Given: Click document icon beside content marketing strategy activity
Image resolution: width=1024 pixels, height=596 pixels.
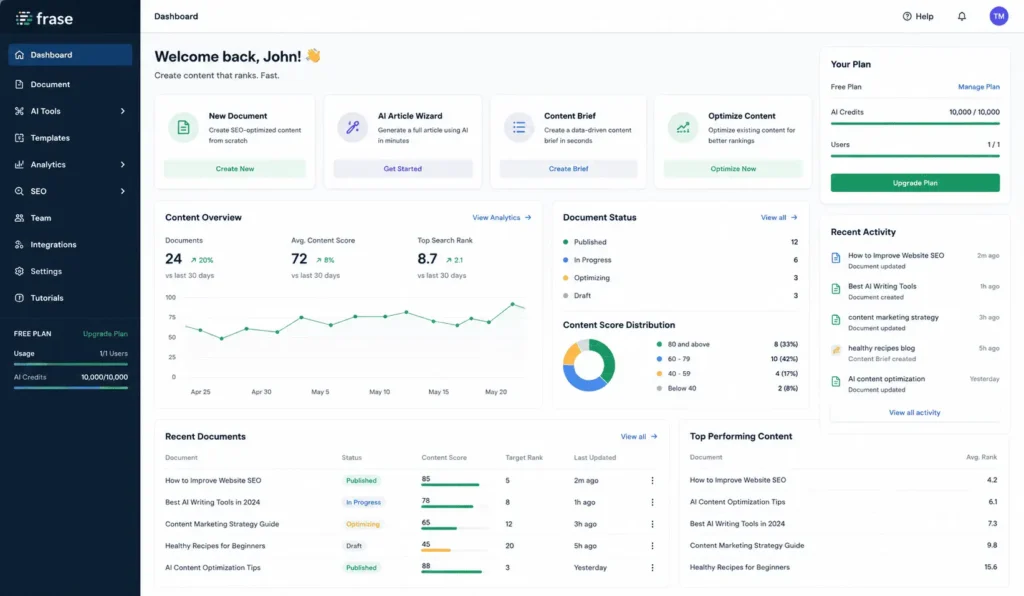Looking at the screenshot, I should [x=836, y=320].
